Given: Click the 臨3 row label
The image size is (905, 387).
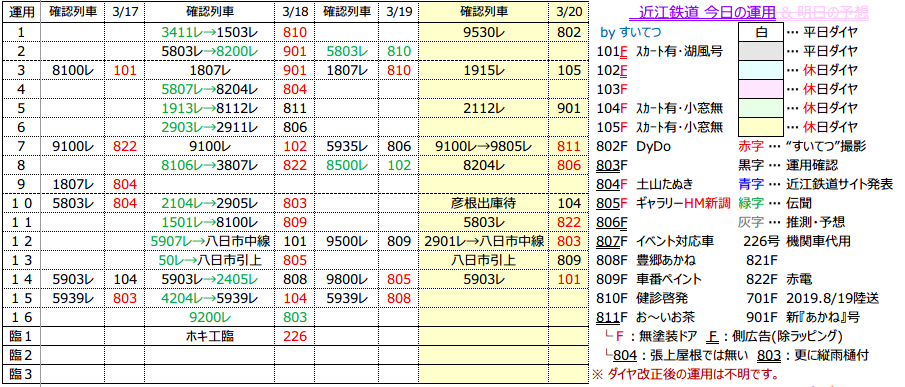Looking at the screenshot, I should 20,374.
